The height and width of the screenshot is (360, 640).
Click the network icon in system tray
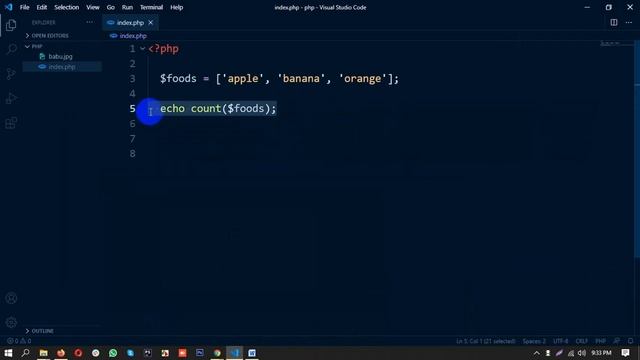pos(571,353)
